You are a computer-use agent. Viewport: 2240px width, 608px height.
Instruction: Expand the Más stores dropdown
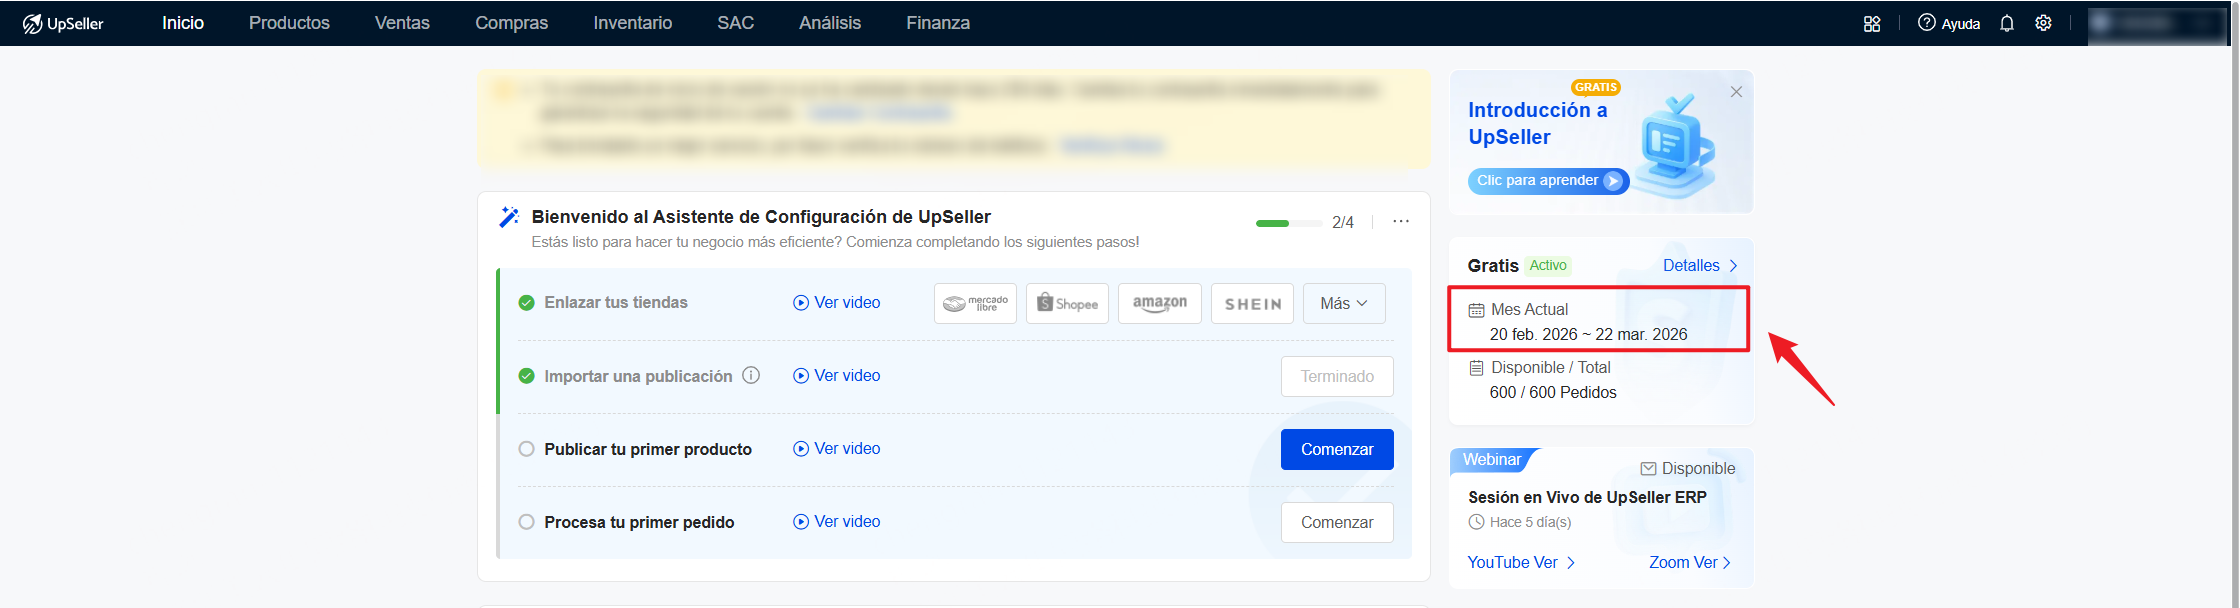pos(1343,303)
